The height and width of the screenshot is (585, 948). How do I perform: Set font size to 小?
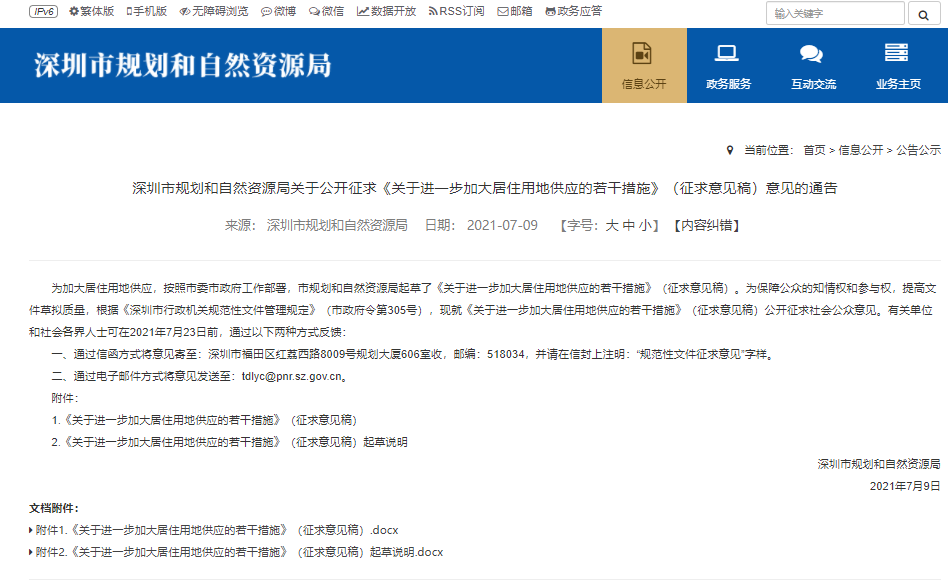[x=645, y=225]
